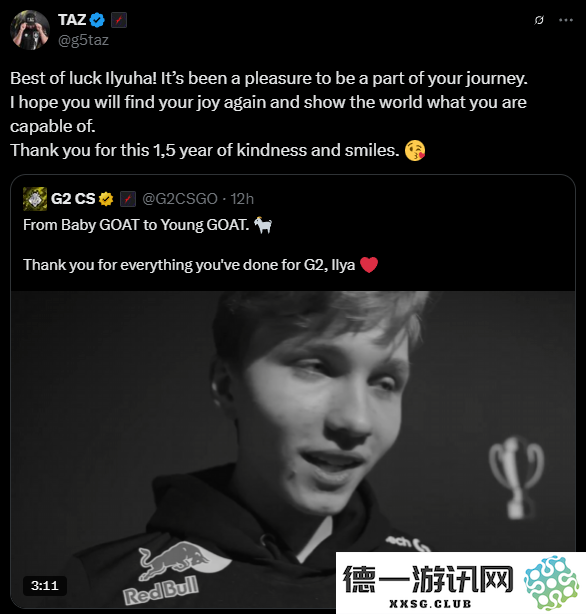586x614 pixels.
Task: Click the 3:11 video duration badge
Action: 45,586
